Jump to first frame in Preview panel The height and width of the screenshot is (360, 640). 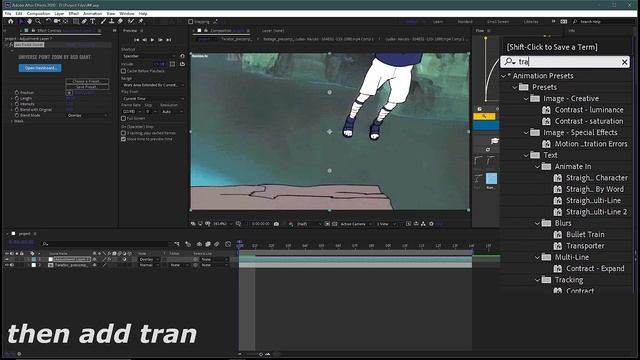point(136,40)
